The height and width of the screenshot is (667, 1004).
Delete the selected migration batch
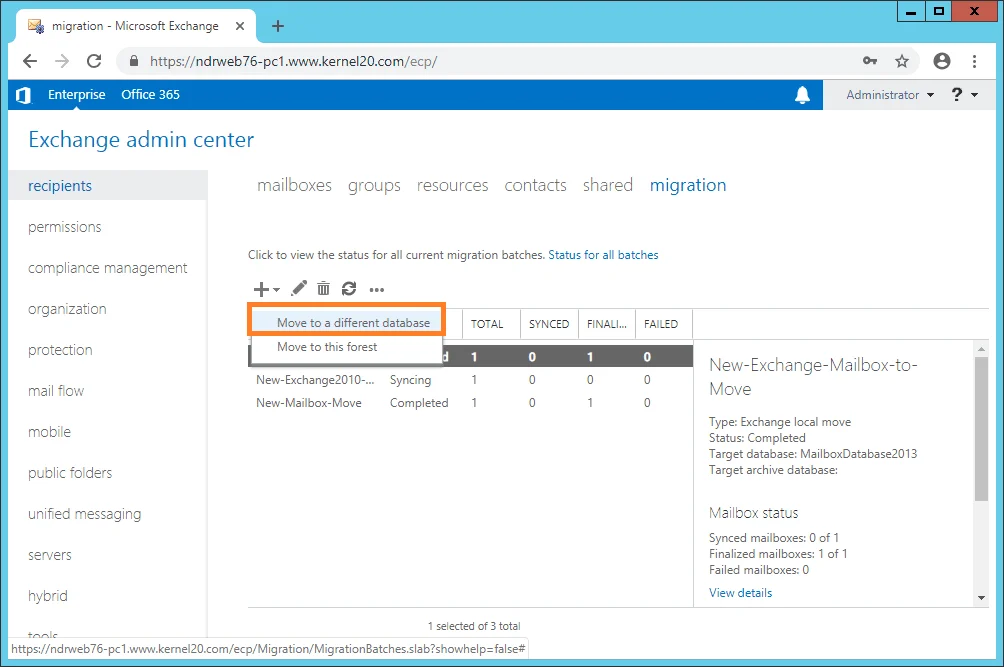point(323,289)
